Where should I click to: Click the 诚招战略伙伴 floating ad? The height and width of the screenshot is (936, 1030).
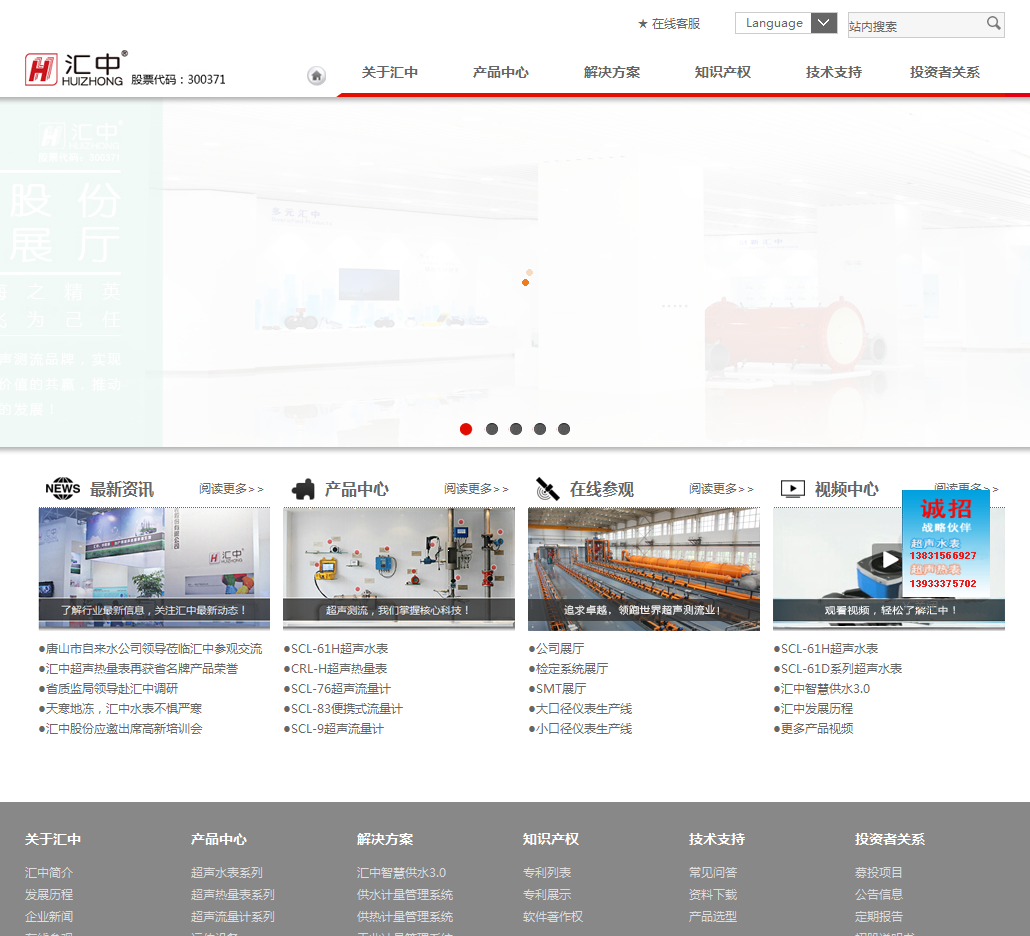pos(945,543)
